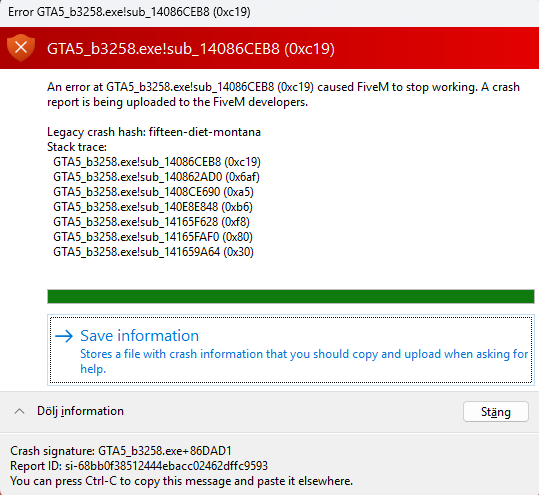Click the Save information command link
The image size is (539, 495).
coord(291,350)
